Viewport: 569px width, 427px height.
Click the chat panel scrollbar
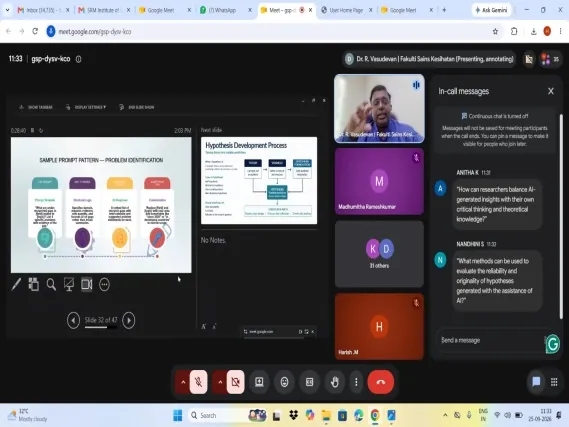coord(561,217)
